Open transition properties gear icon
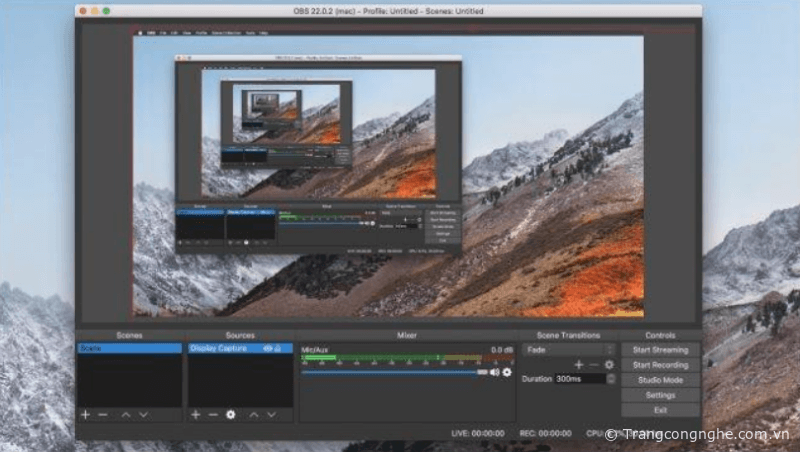This screenshot has width=800, height=452. point(609,365)
